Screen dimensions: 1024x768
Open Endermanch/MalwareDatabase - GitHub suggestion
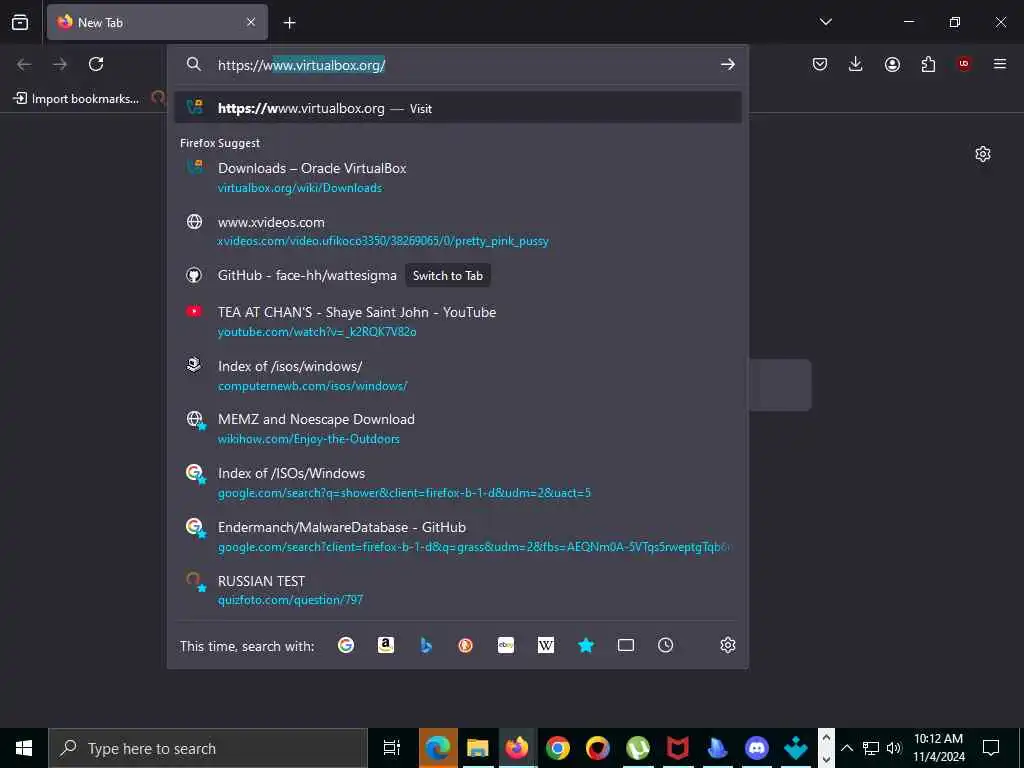(458, 536)
